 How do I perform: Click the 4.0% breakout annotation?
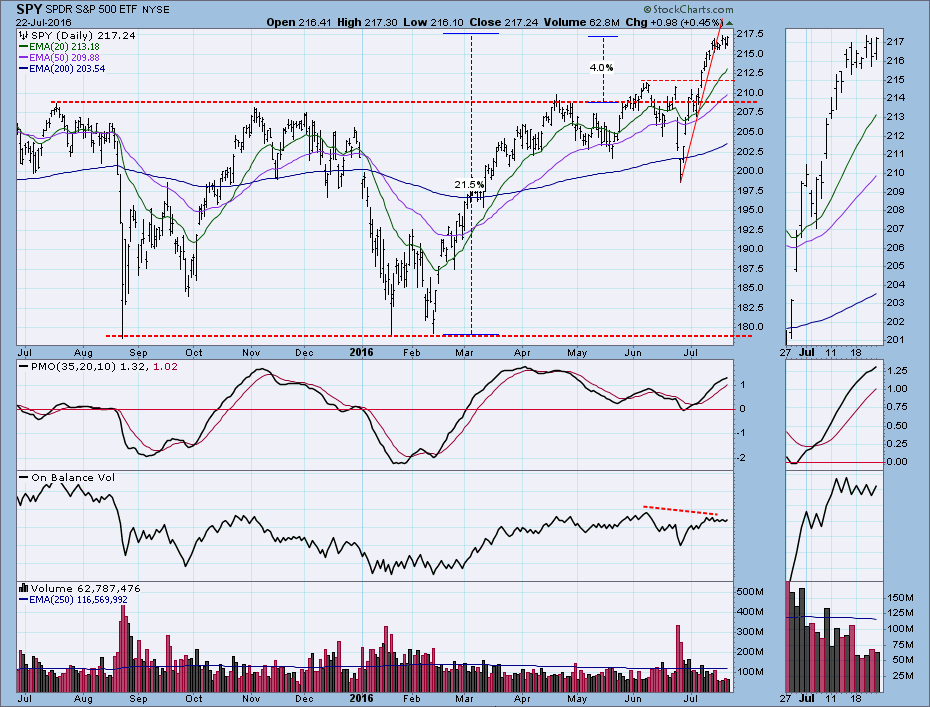[601, 68]
